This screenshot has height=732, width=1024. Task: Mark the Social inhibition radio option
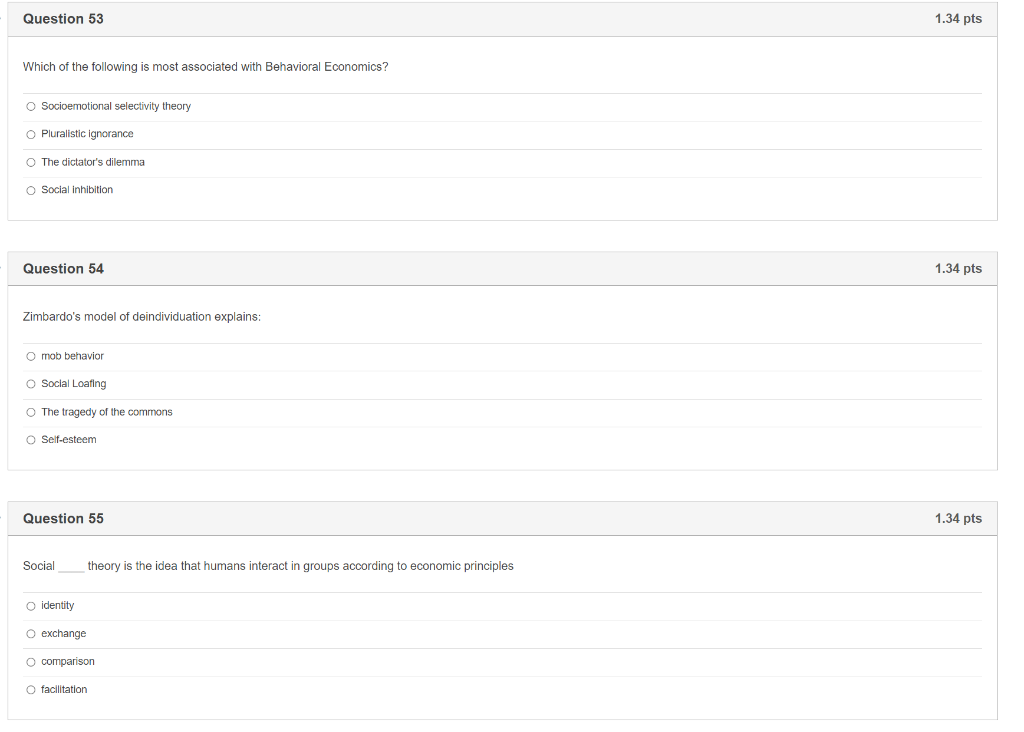31,191
